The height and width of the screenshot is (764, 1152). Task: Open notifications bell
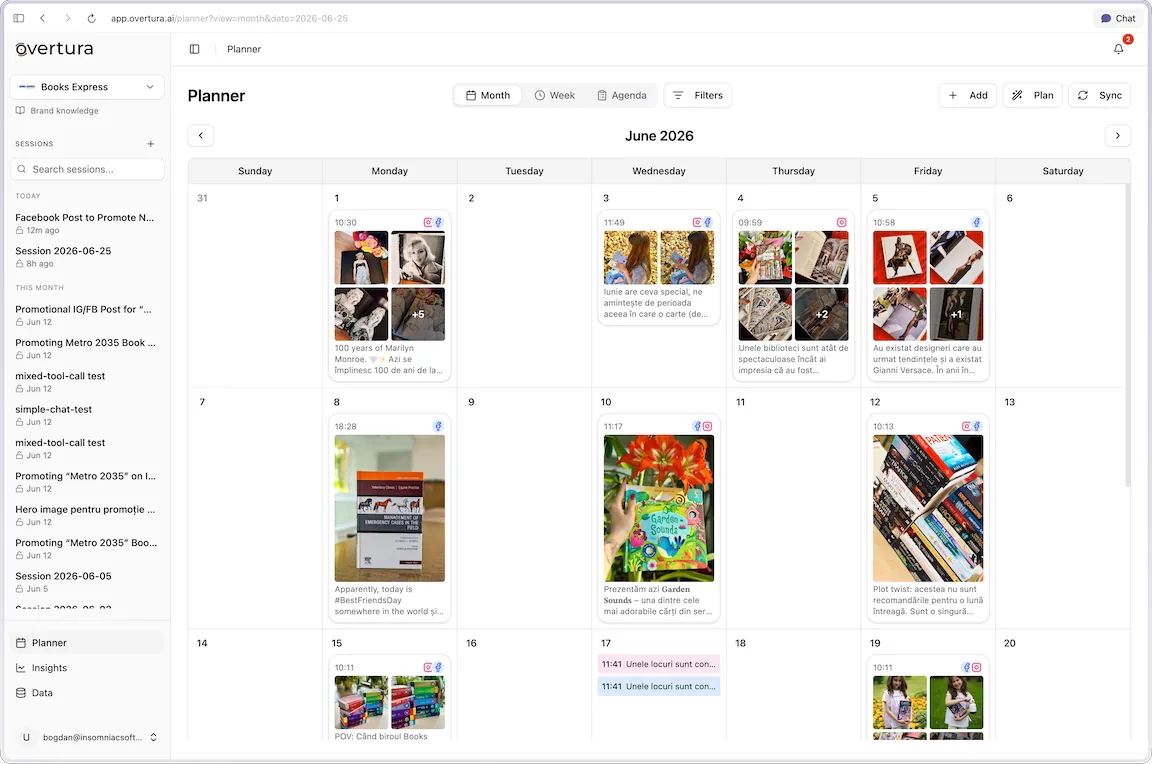pyautogui.click(x=1118, y=49)
